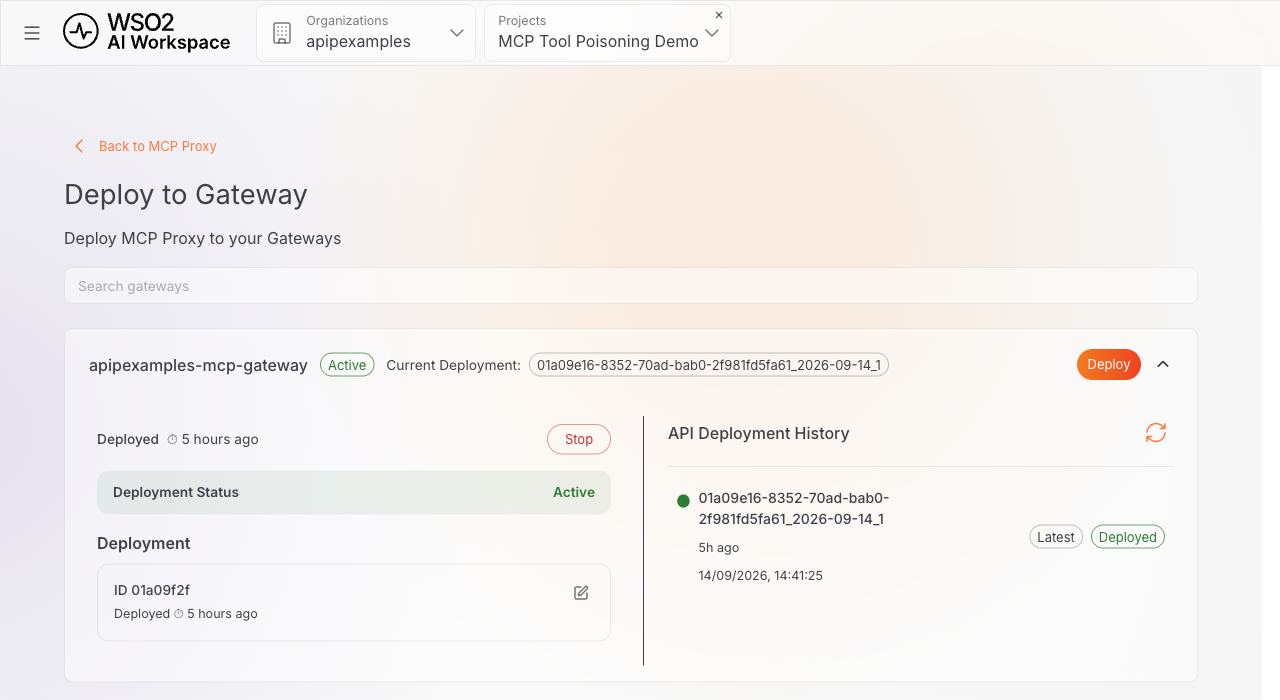Go back to MCP Proxy
The width and height of the screenshot is (1280, 700).
pos(157,146)
